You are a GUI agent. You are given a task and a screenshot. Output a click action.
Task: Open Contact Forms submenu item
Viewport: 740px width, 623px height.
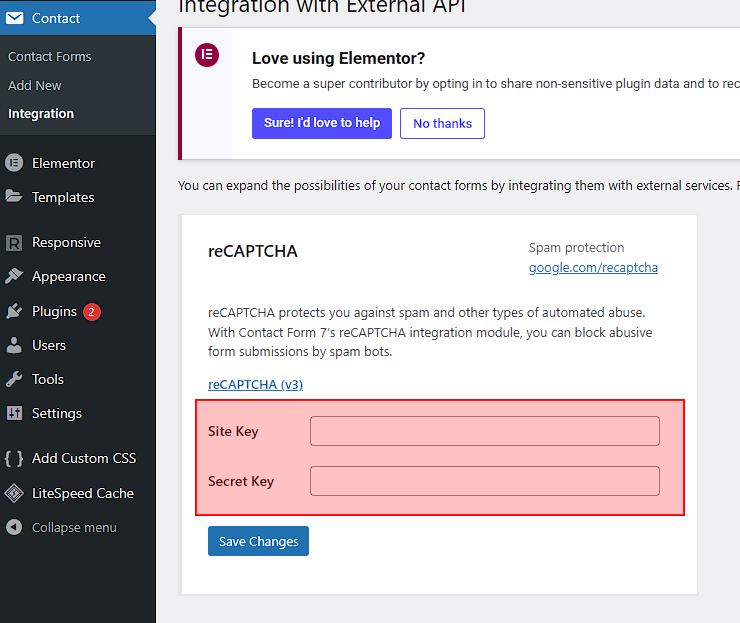point(50,57)
